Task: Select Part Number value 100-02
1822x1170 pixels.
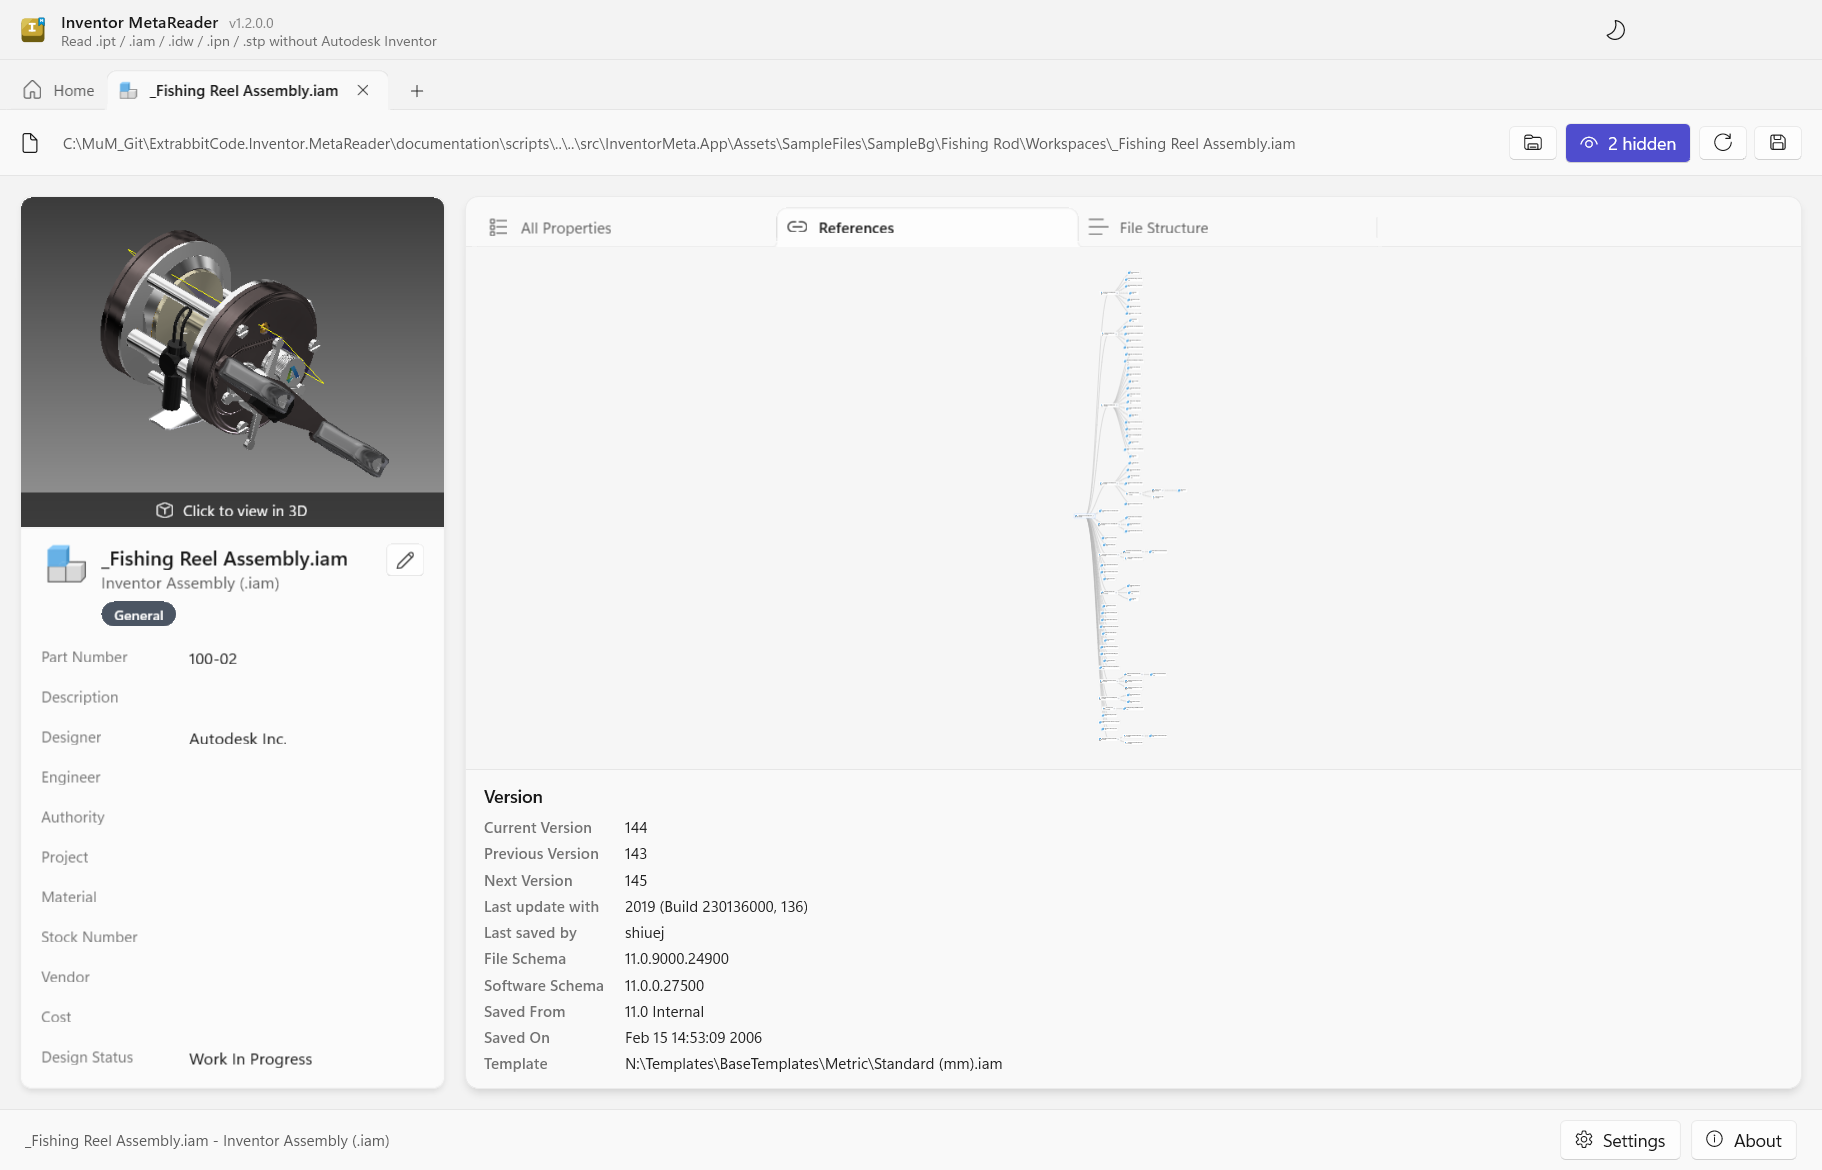Action: pyautogui.click(x=213, y=658)
